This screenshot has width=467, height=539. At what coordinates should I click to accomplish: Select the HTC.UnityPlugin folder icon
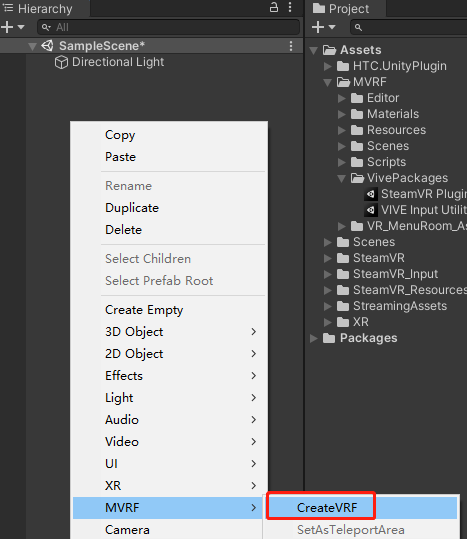[x=343, y=66]
